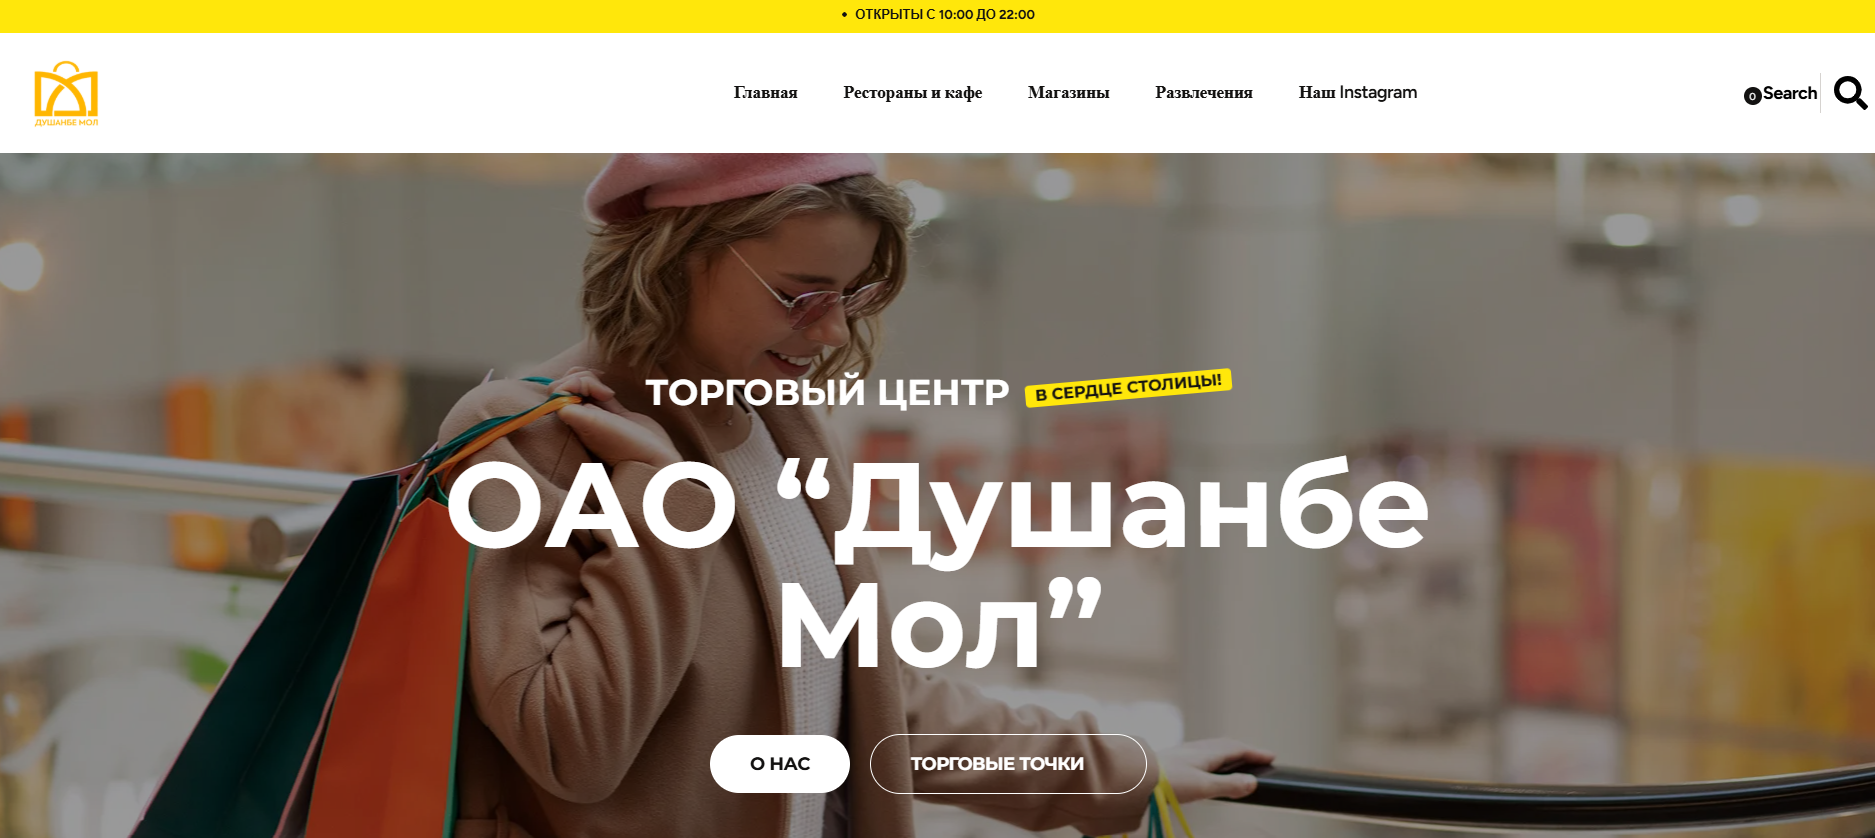1875x838 pixels.
Task: Open search with the magnifier icon
Action: tap(1850, 93)
